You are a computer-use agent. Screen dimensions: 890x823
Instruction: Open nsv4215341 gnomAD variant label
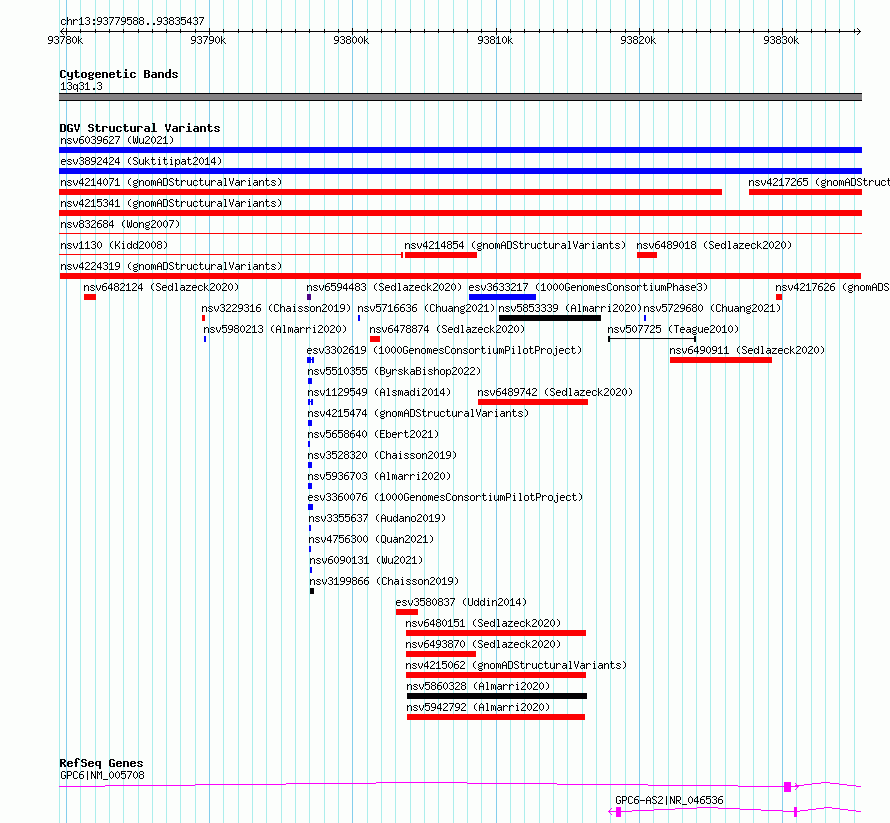point(171,203)
